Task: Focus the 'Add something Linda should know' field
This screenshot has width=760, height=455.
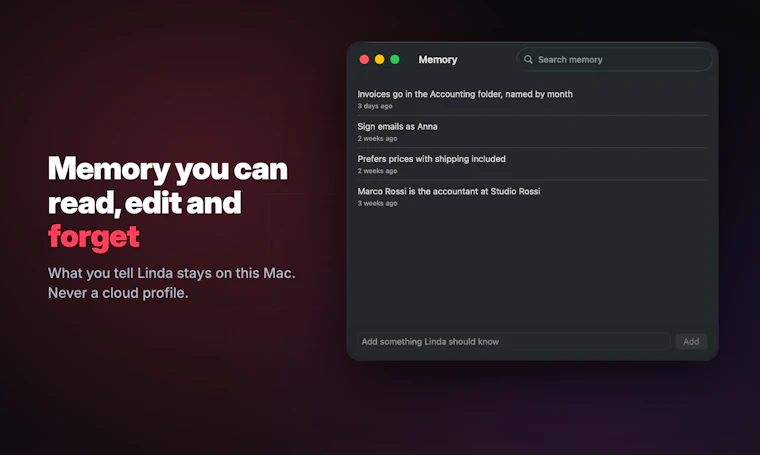Action: (513, 342)
